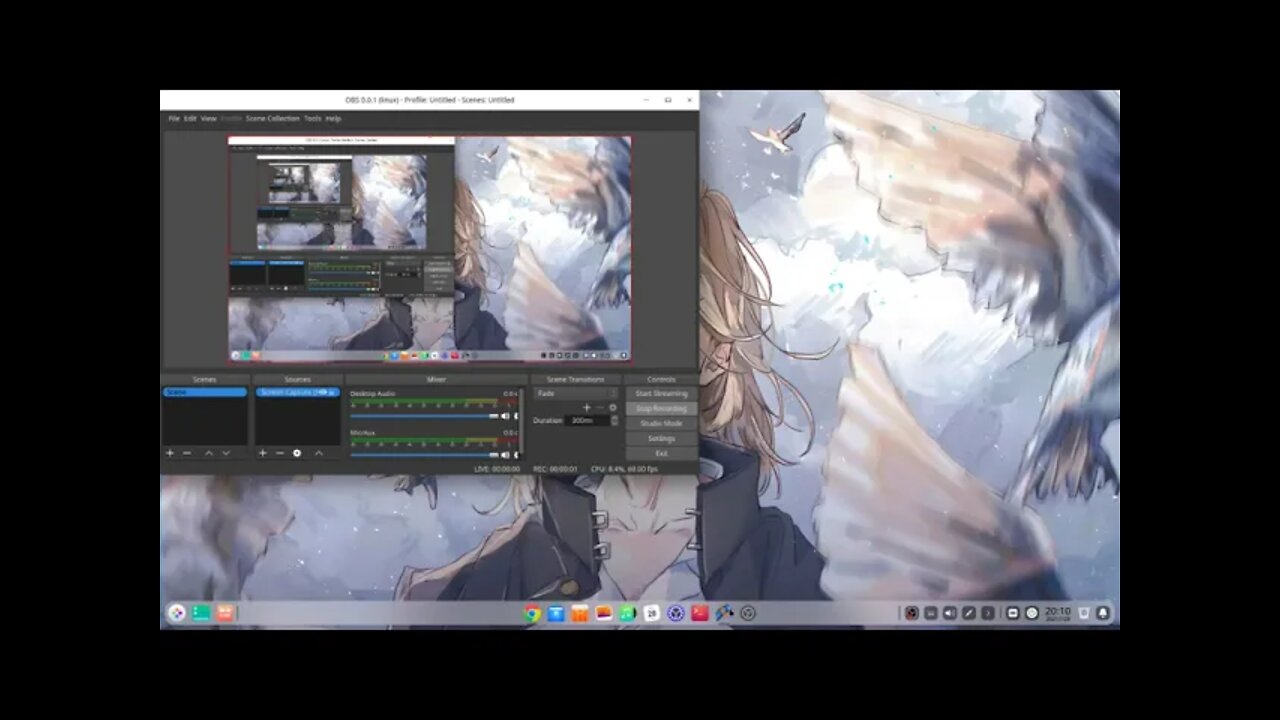Image resolution: width=1280 pixels, height=720 pixels.
Task: Remove the selected scene with the minus icon
Action: click(186, 453)
